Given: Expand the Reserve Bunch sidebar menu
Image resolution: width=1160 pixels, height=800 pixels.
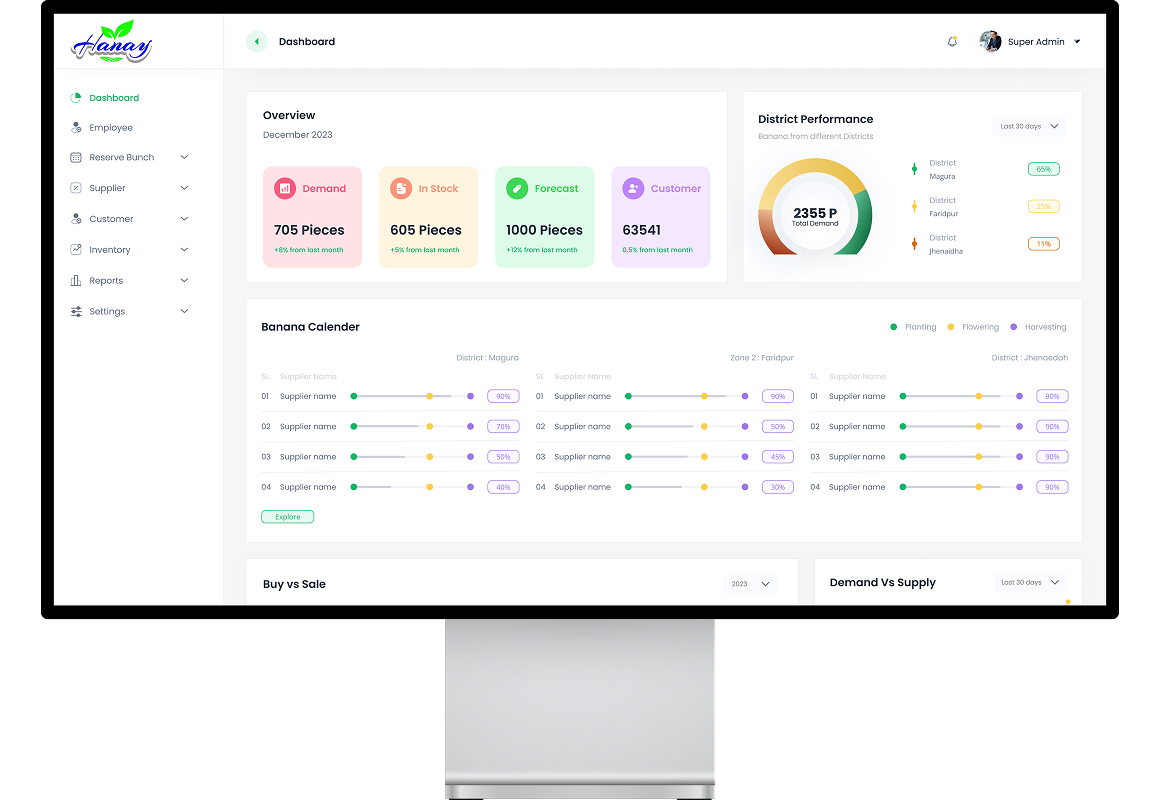Looking at the screenshot, I should pyautogui.click(x=184, y=157).
